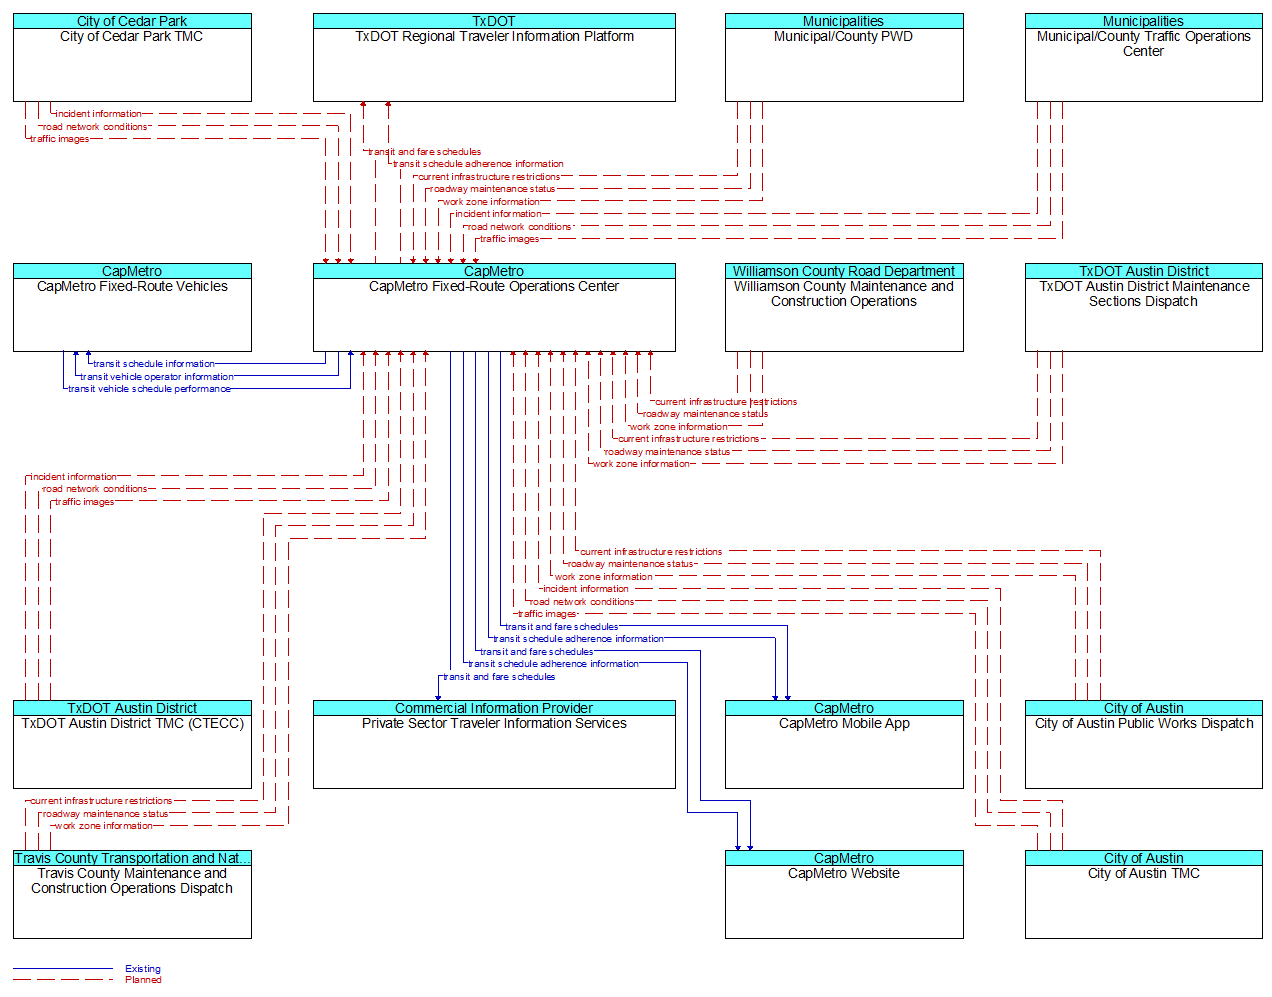Click the solid blue Existing legend line

63,968
